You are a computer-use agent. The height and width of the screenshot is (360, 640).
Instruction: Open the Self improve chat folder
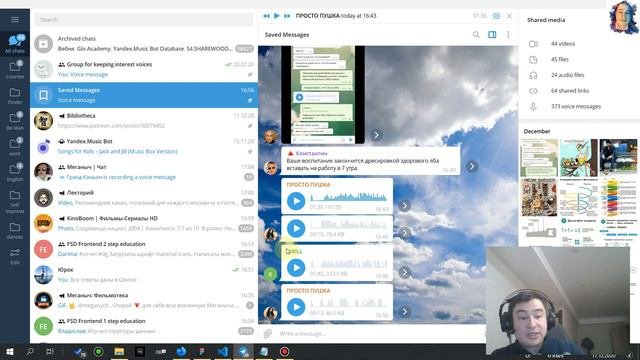[15, 202]
